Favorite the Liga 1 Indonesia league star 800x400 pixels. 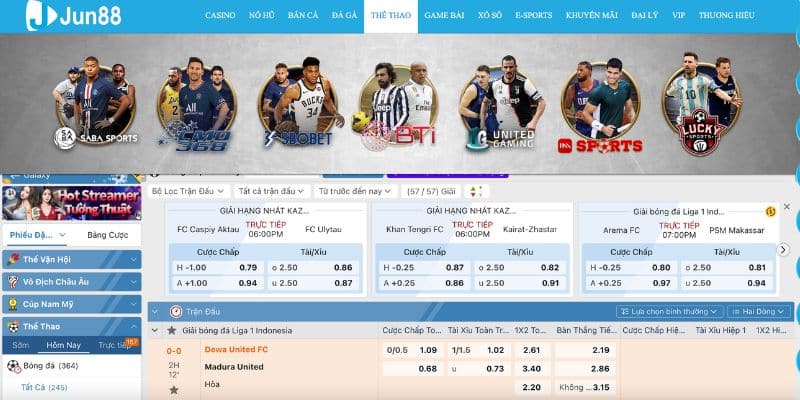[x=174, y=329]
